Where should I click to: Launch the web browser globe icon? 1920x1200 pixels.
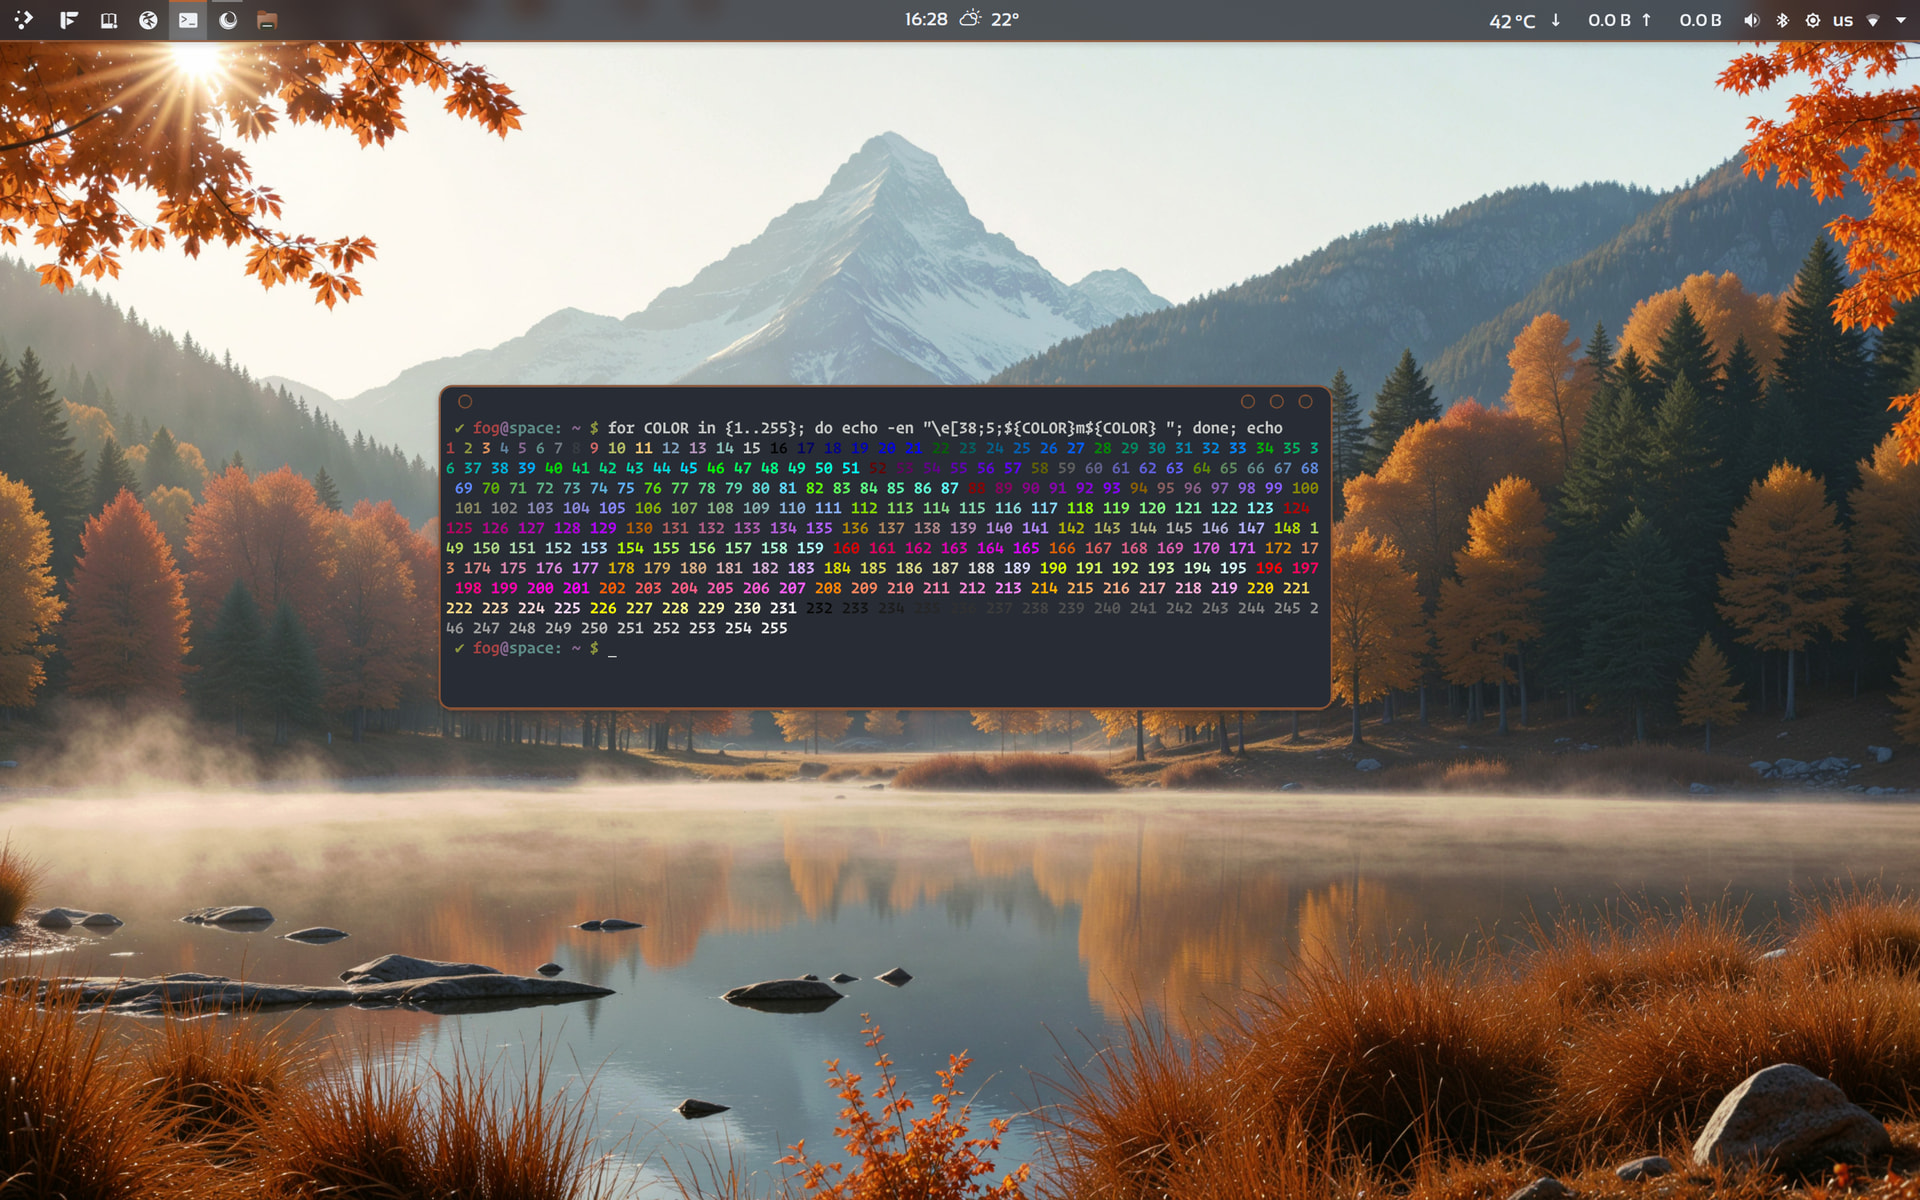tap(148, 20)
